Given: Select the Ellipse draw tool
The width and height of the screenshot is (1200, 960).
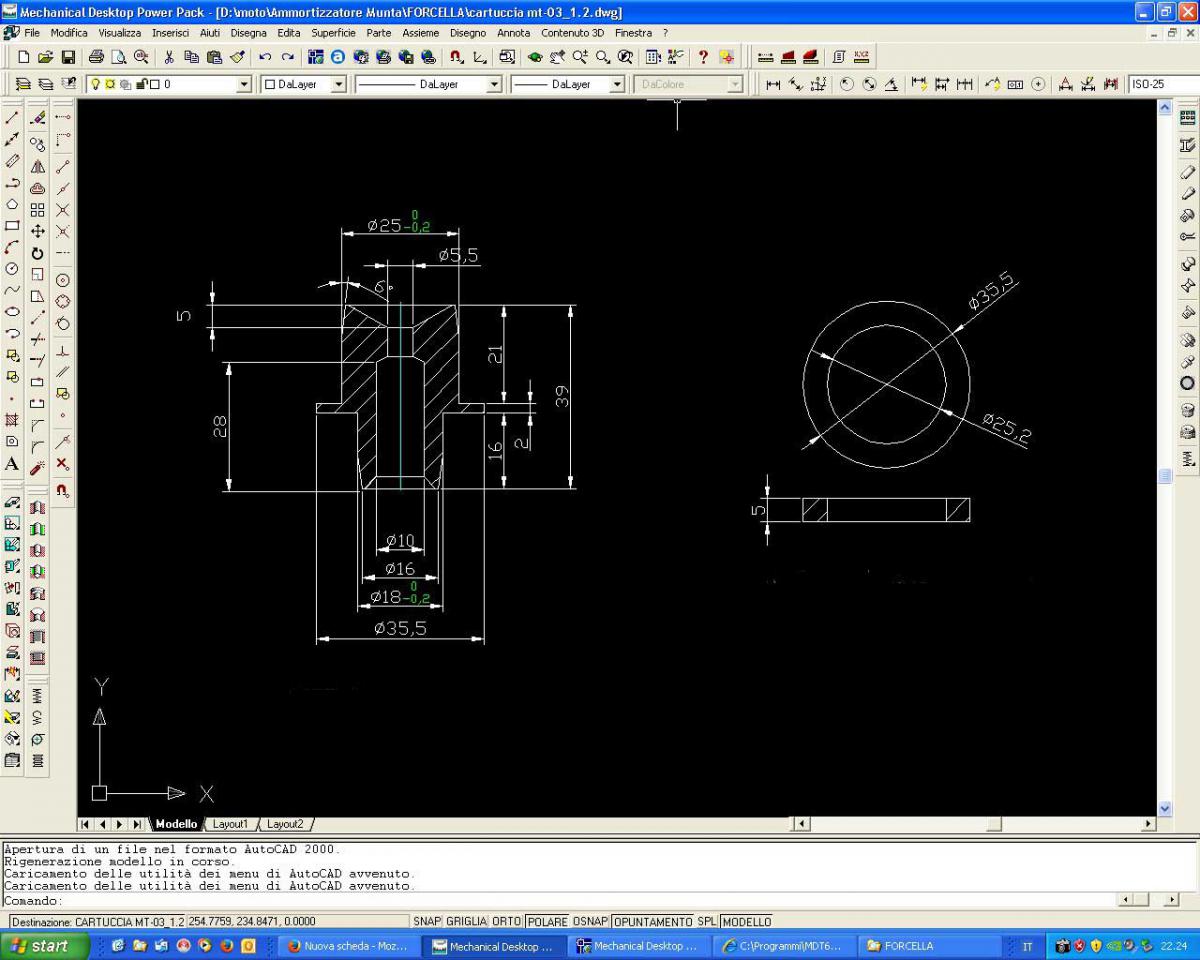Looking at the screenshot, I should [x=12, y=312].
